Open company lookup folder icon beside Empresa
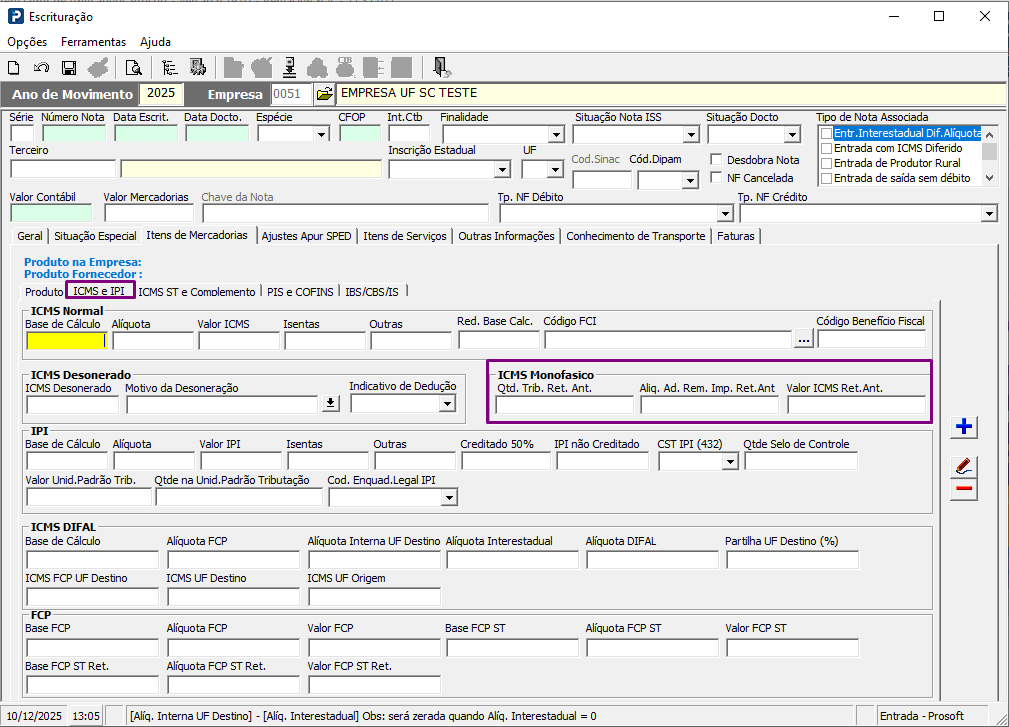Screen dimensions: 1009x727 324,94
